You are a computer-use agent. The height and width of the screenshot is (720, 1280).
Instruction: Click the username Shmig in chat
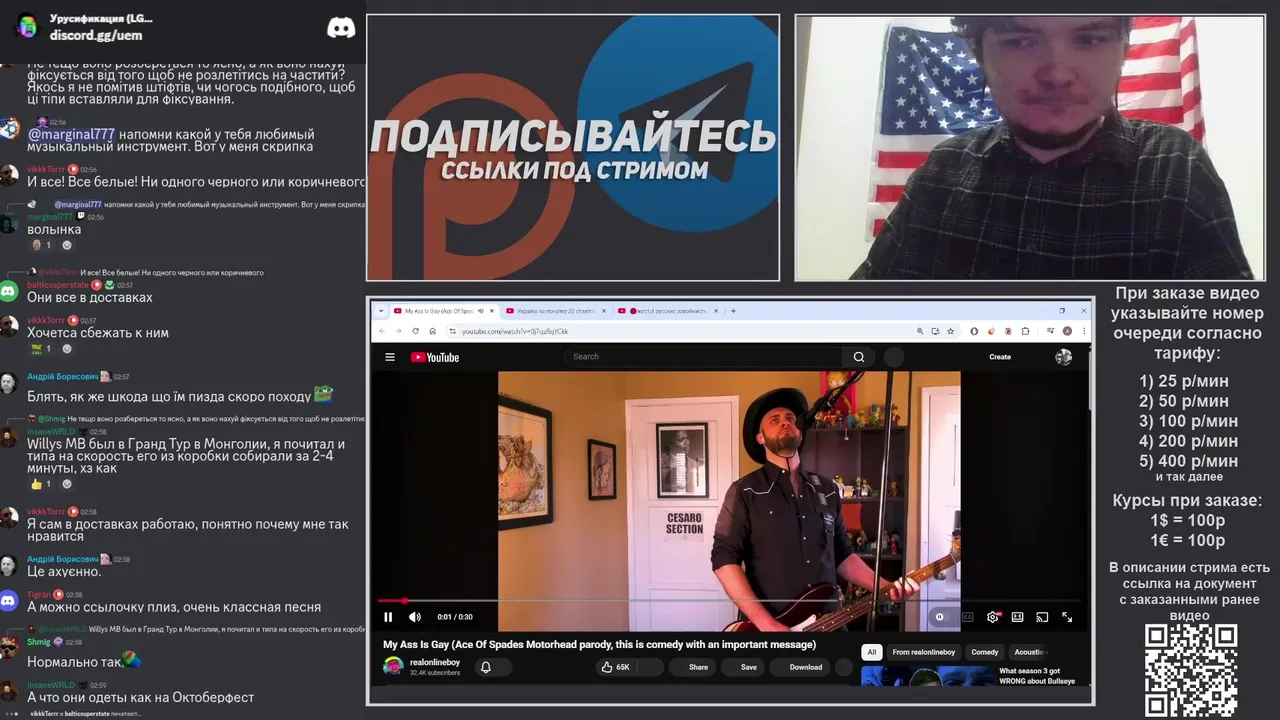[x=39, y=642]
